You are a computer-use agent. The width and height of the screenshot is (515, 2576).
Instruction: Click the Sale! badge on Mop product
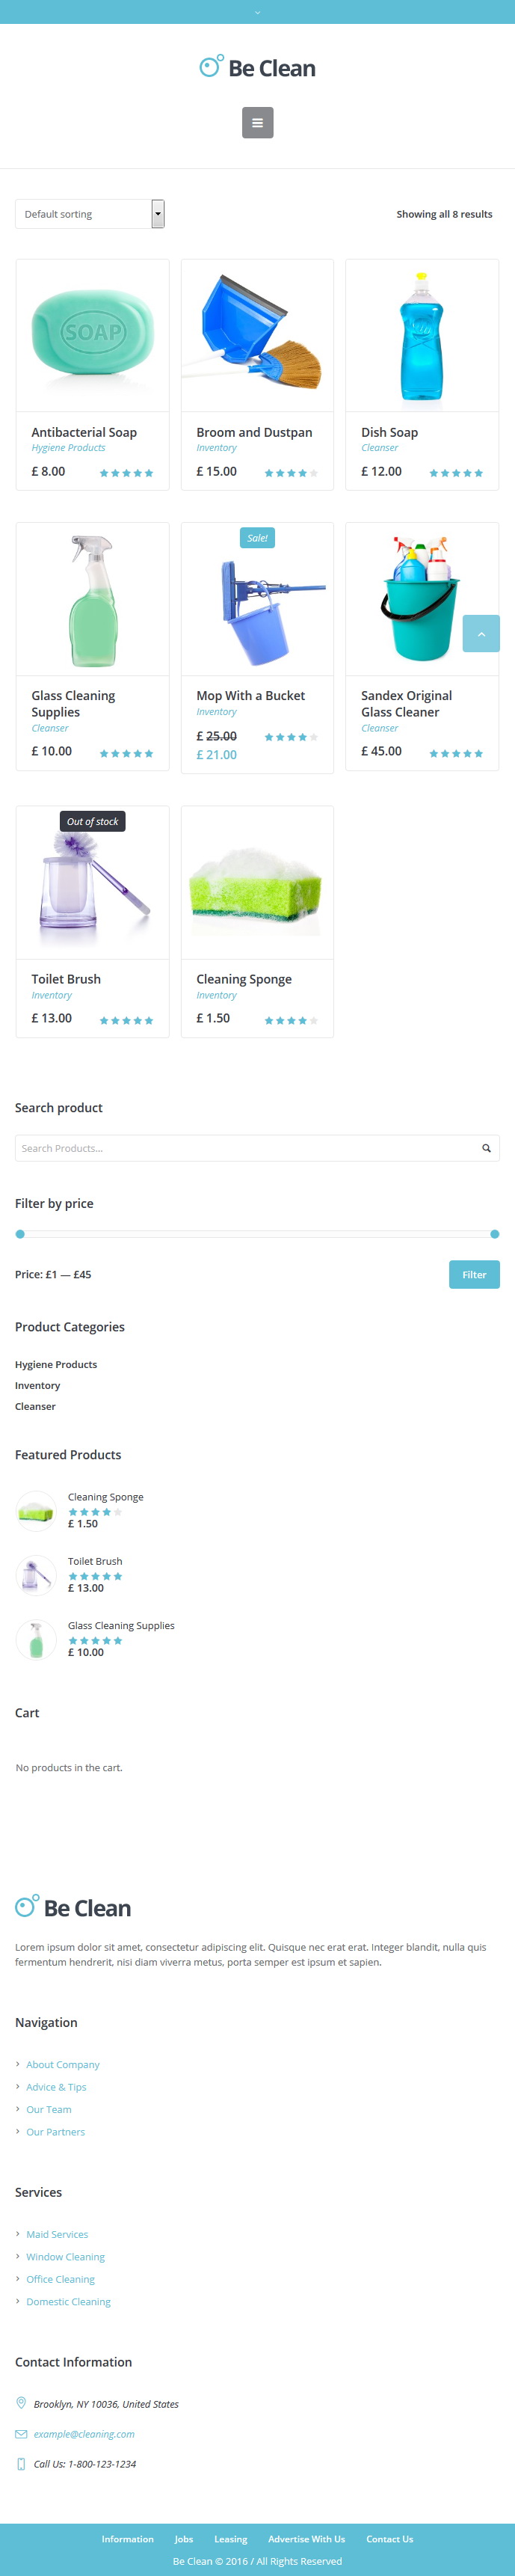point(257,538)
